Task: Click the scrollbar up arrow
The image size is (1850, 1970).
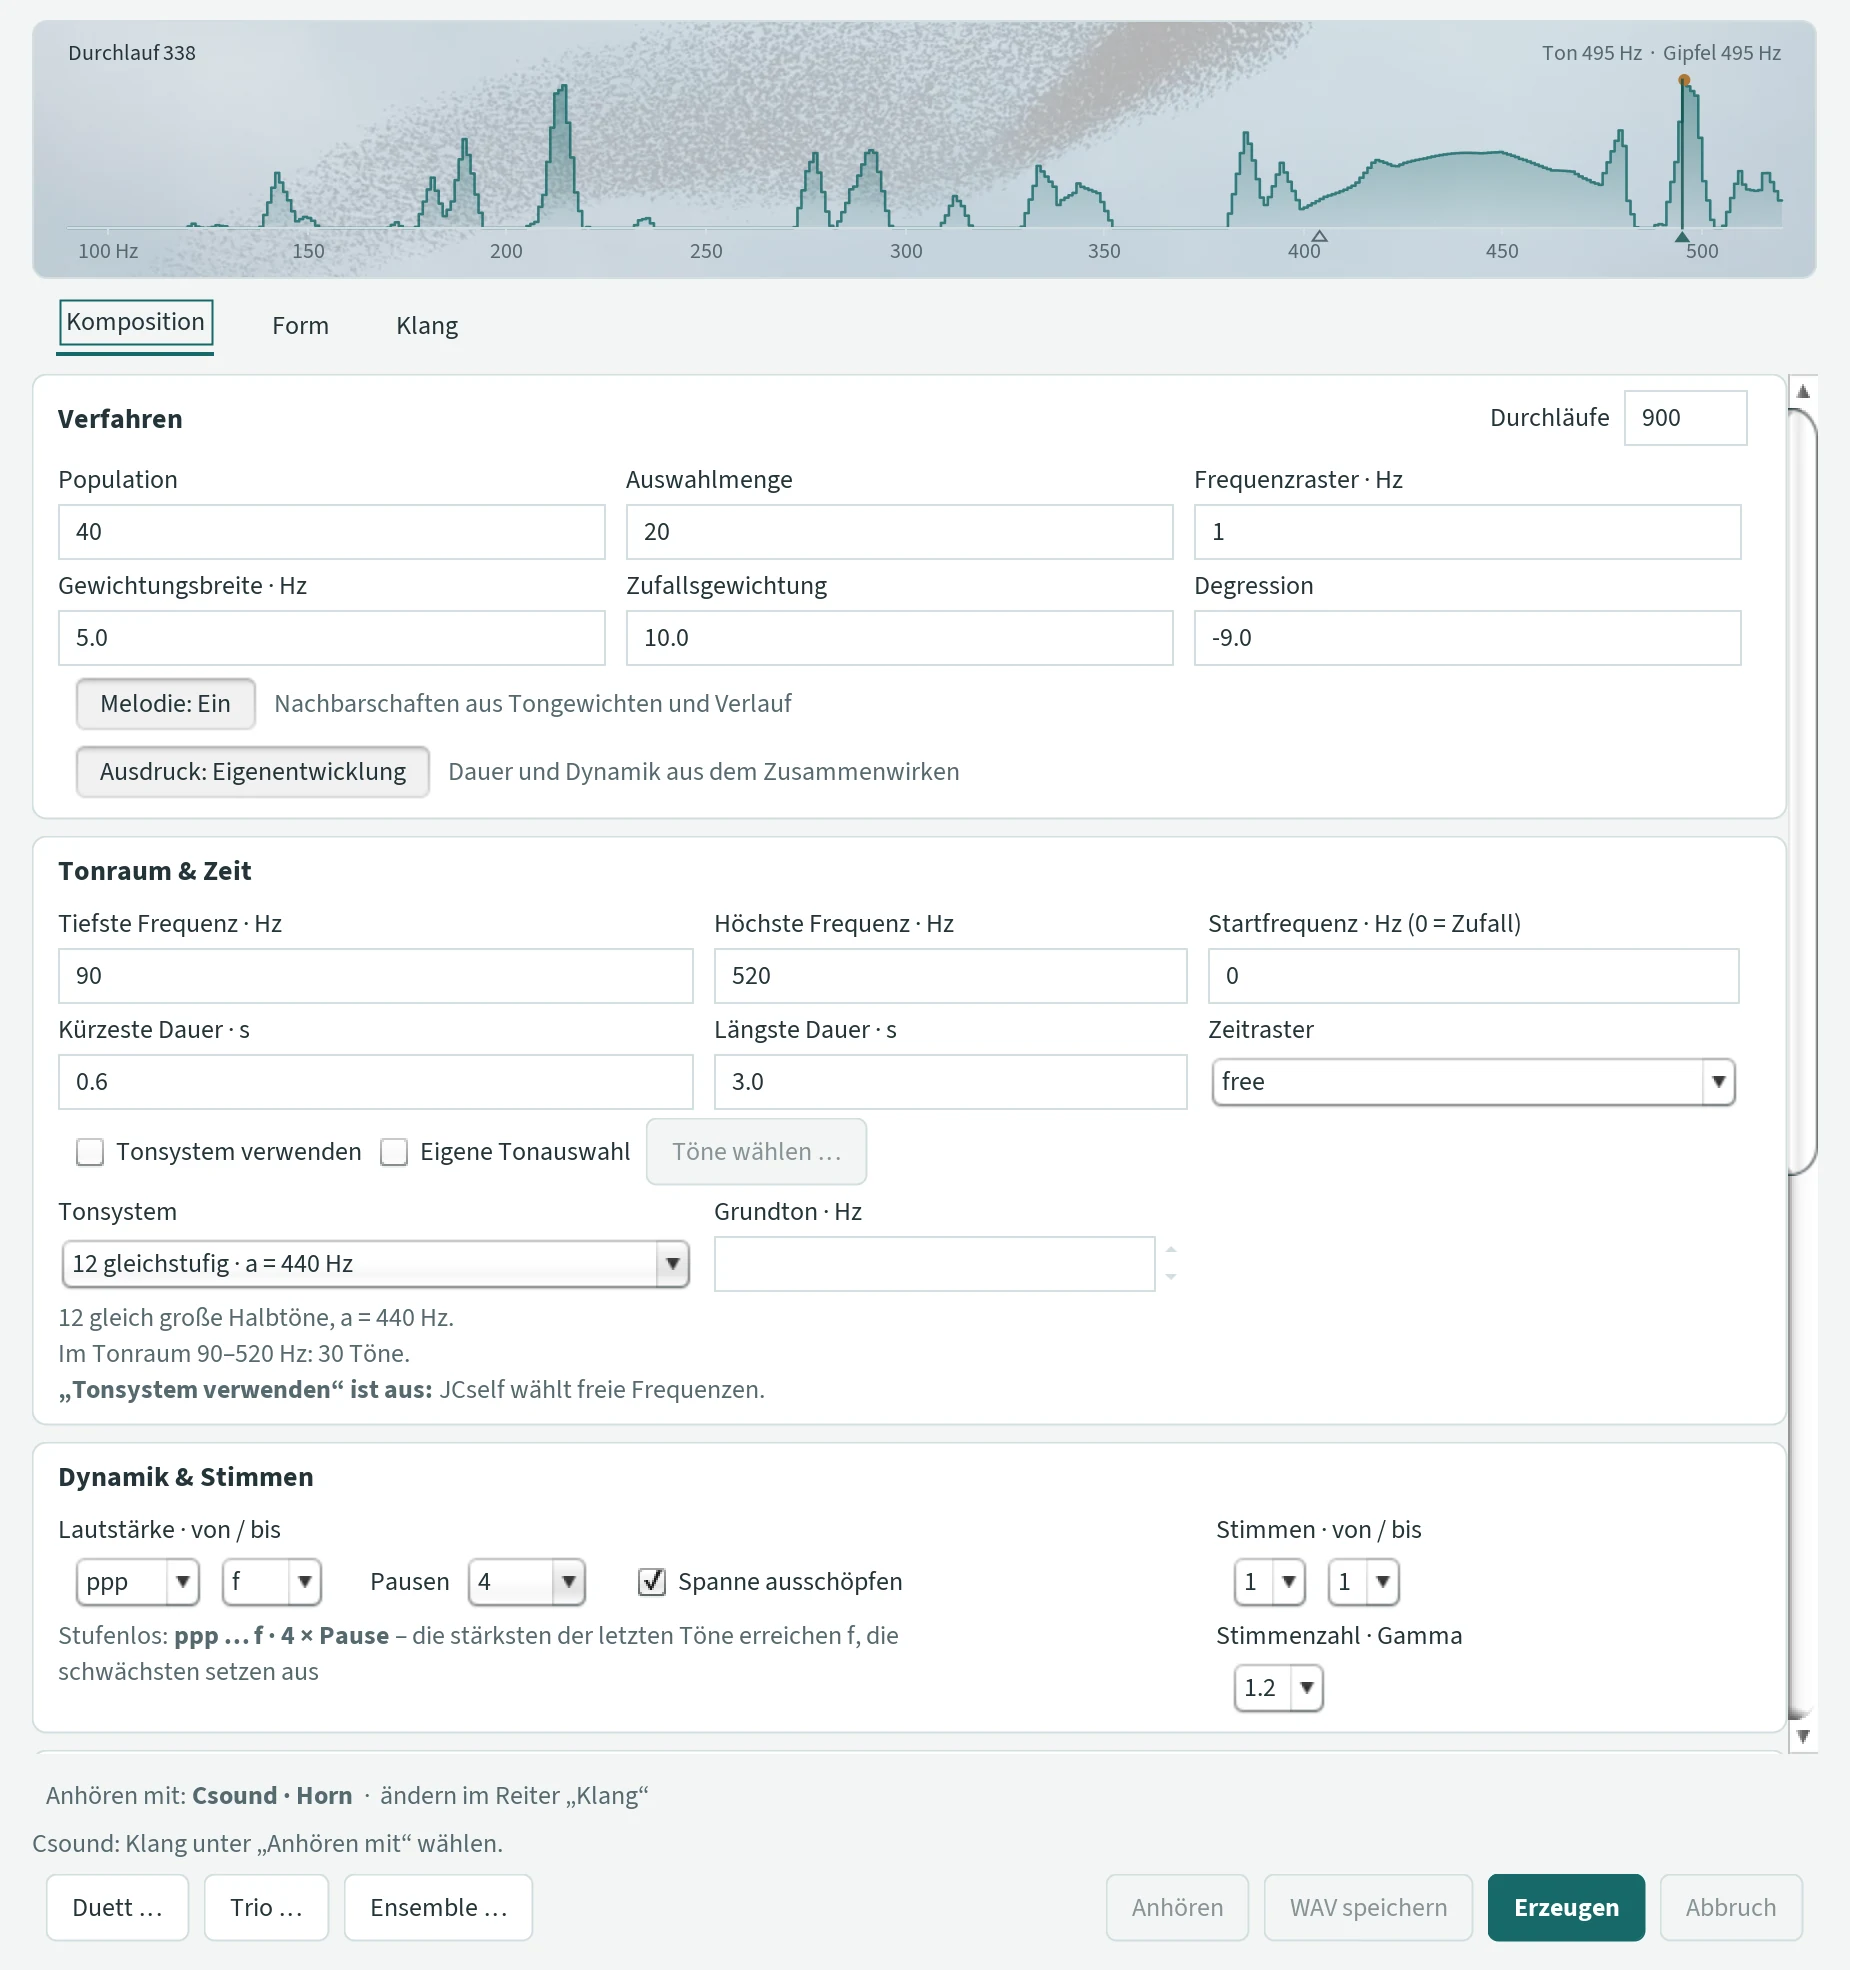Action: pyautogui.click(x=1803, y=391)
